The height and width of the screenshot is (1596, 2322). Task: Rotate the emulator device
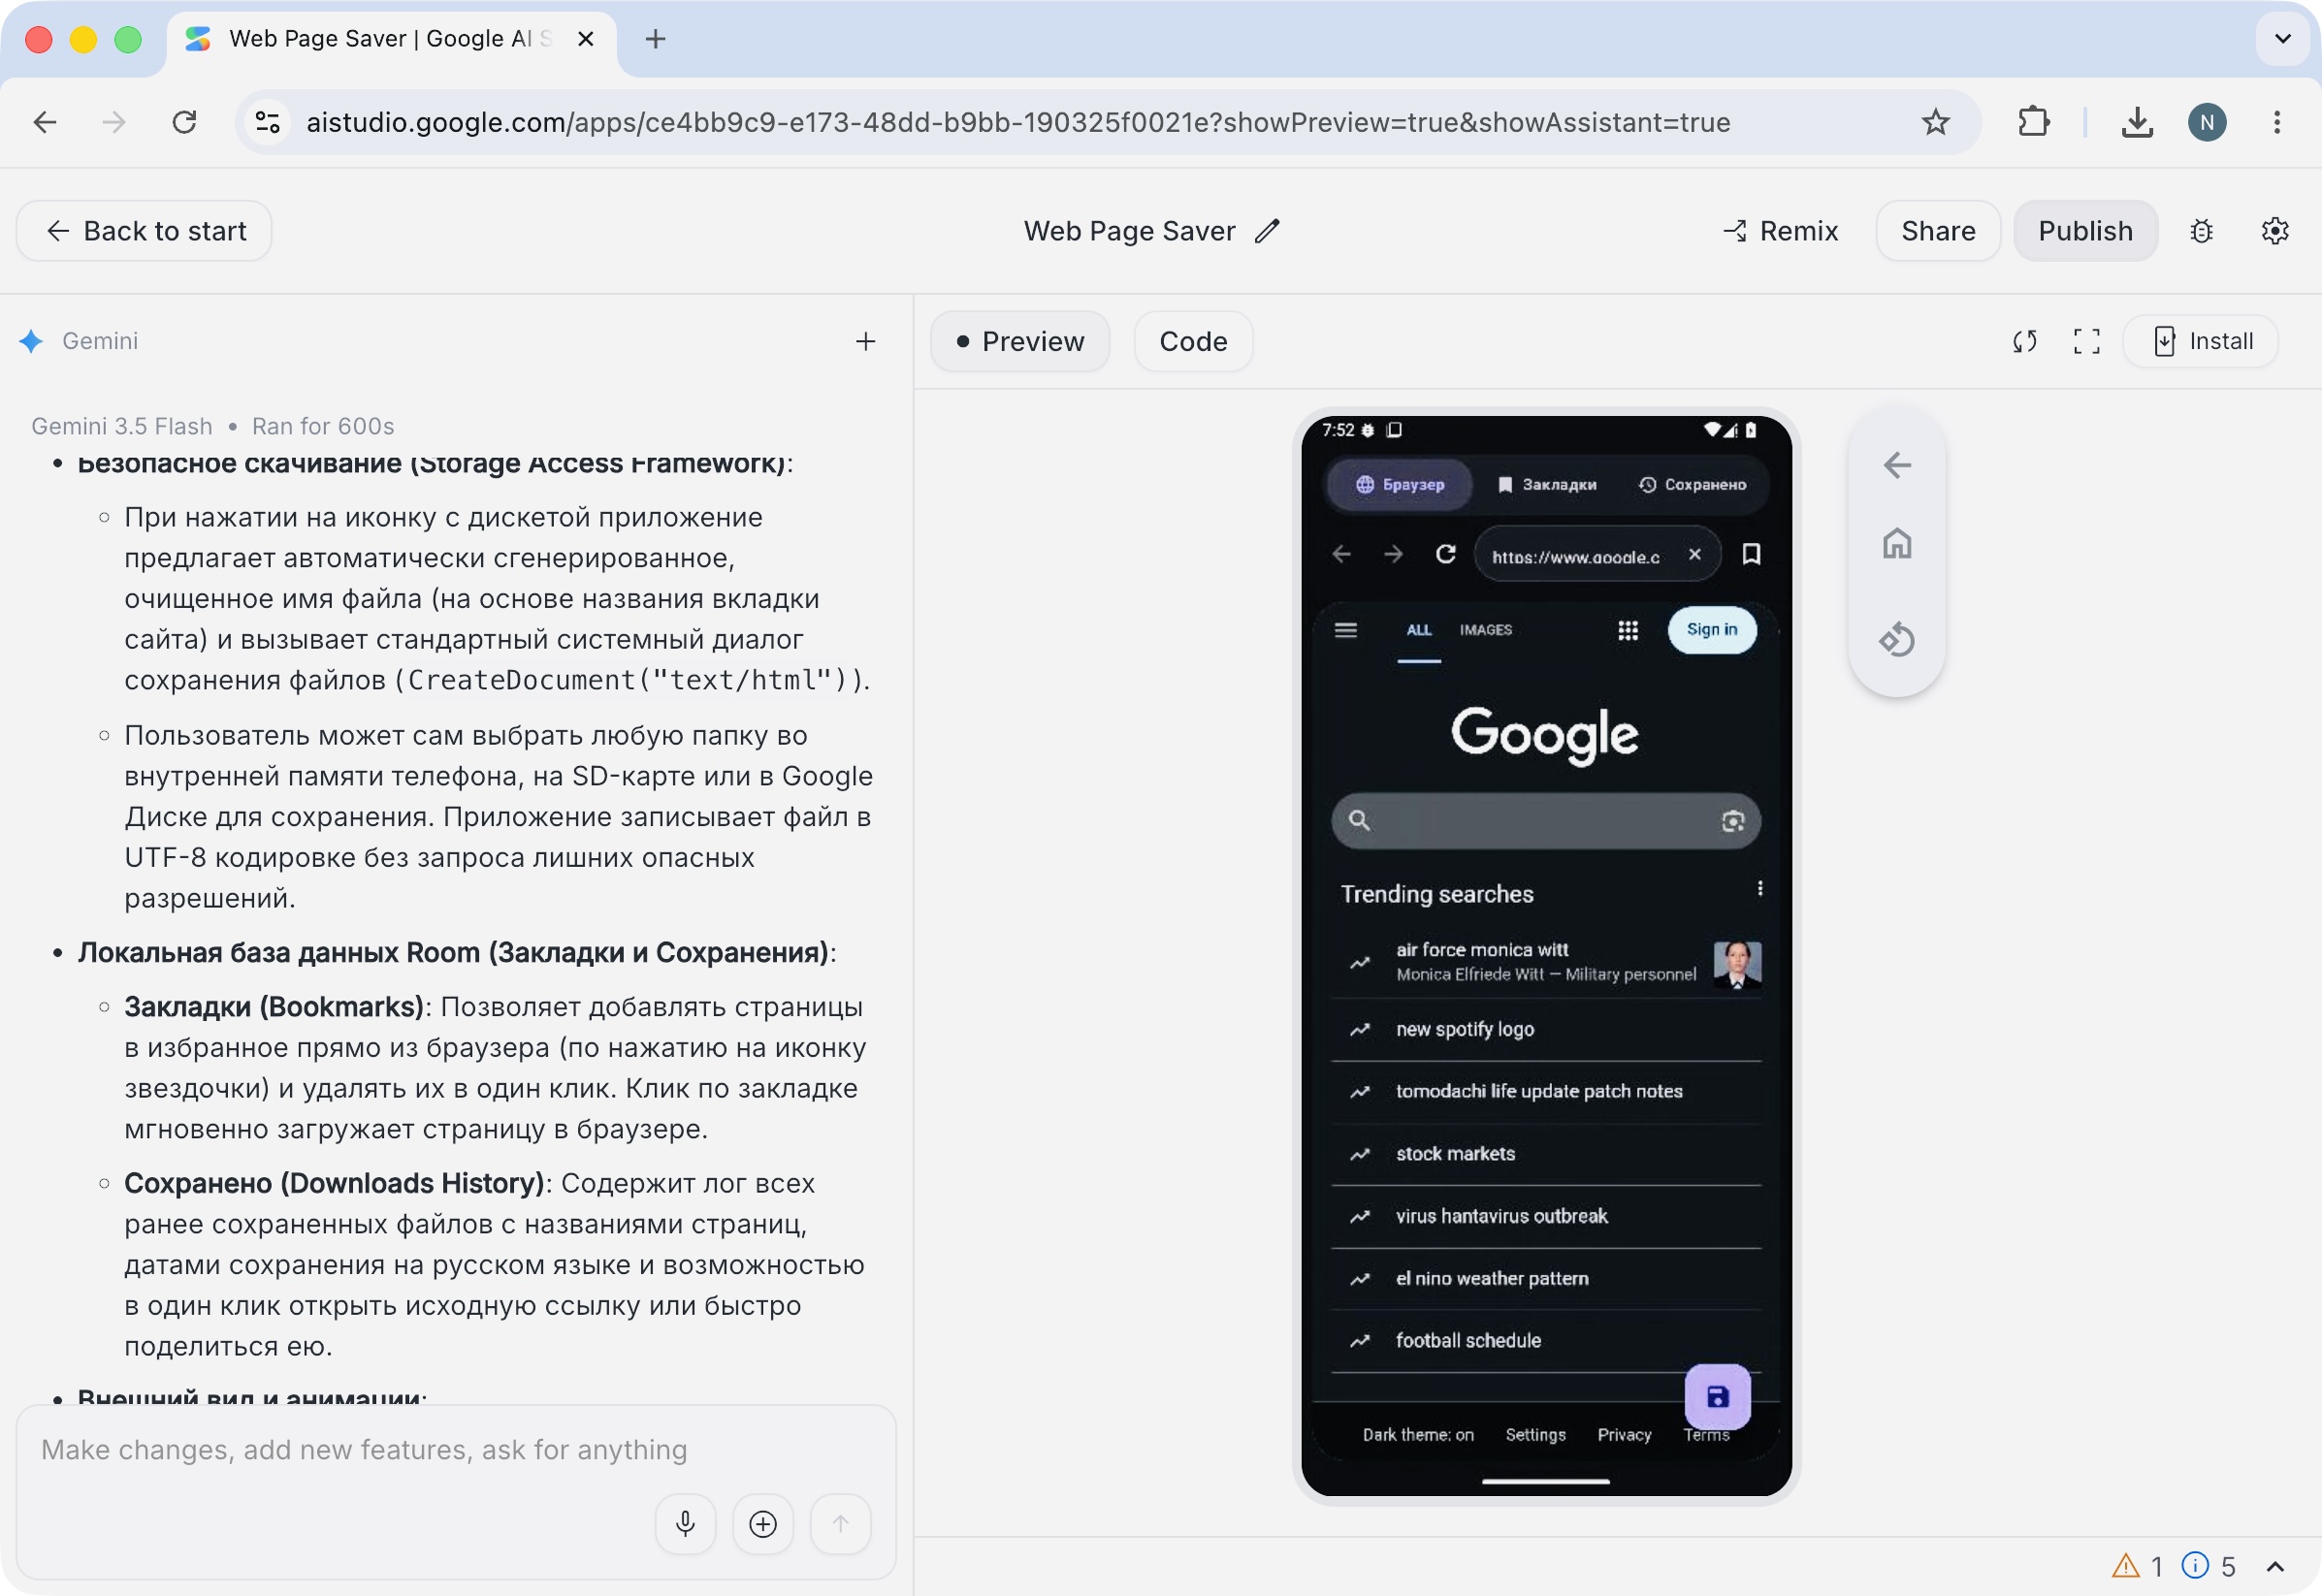click(x=1897, y=639)
